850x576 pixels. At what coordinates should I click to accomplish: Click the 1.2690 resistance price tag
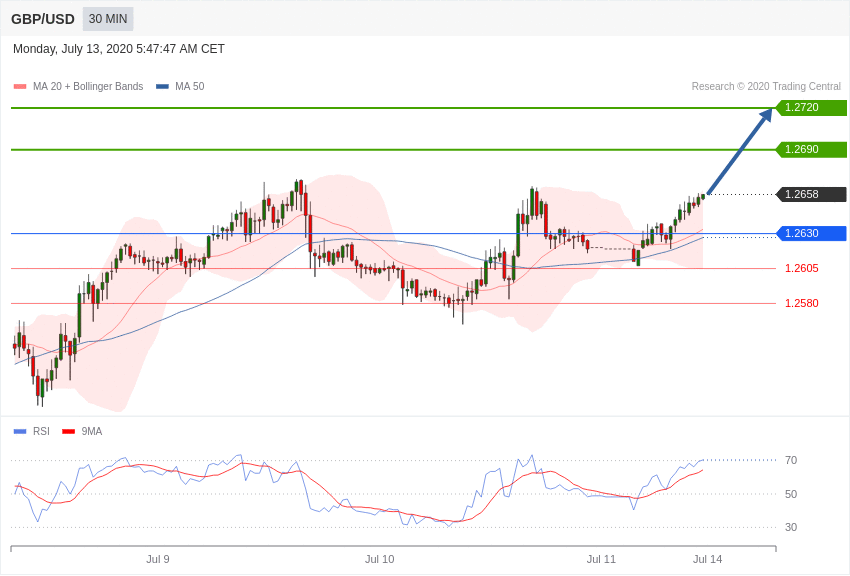click(811, 150)
